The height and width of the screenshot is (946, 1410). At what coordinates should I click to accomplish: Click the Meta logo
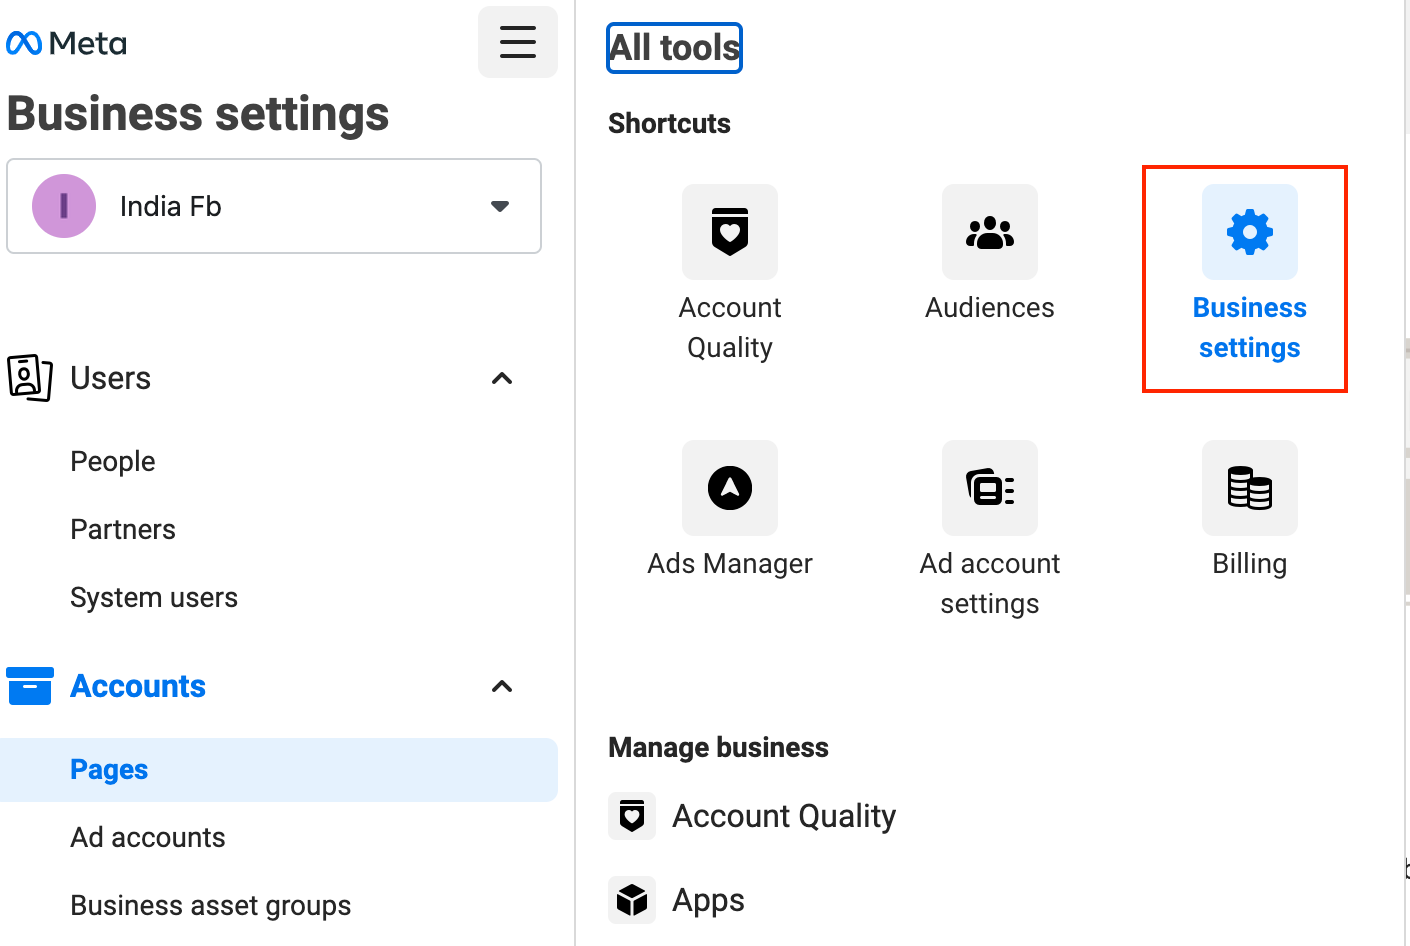pyautogui.click(x=66, y=43)
